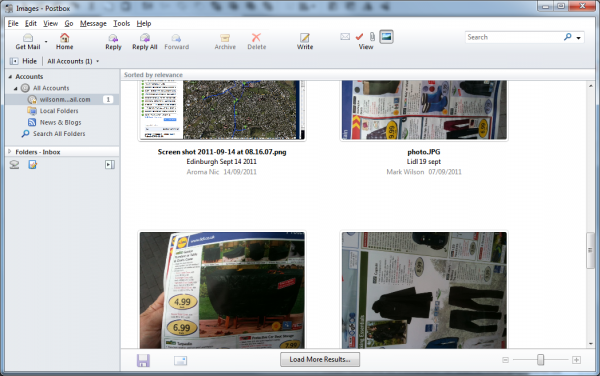This screenshot has width=600, height=376.
Task: Open the Message menu
Action: 93,23
